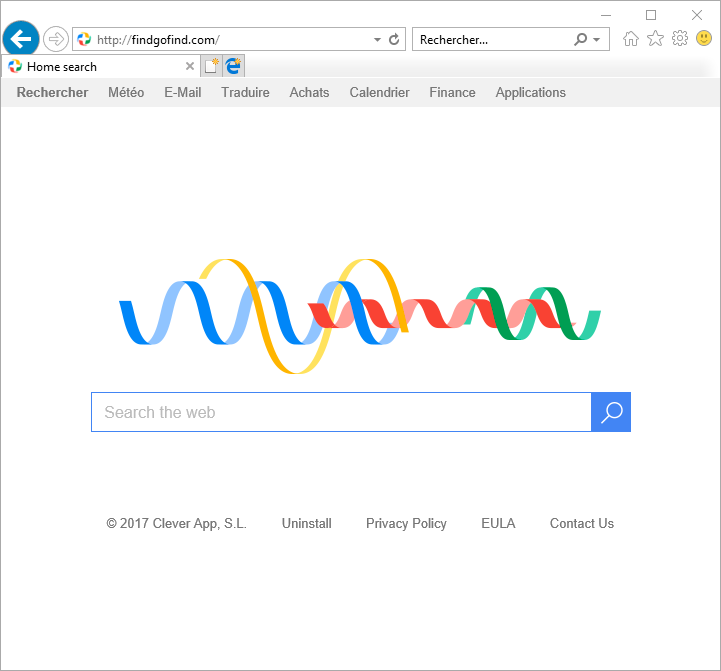Expand the search provider dropdown arrow

point(597,40)
